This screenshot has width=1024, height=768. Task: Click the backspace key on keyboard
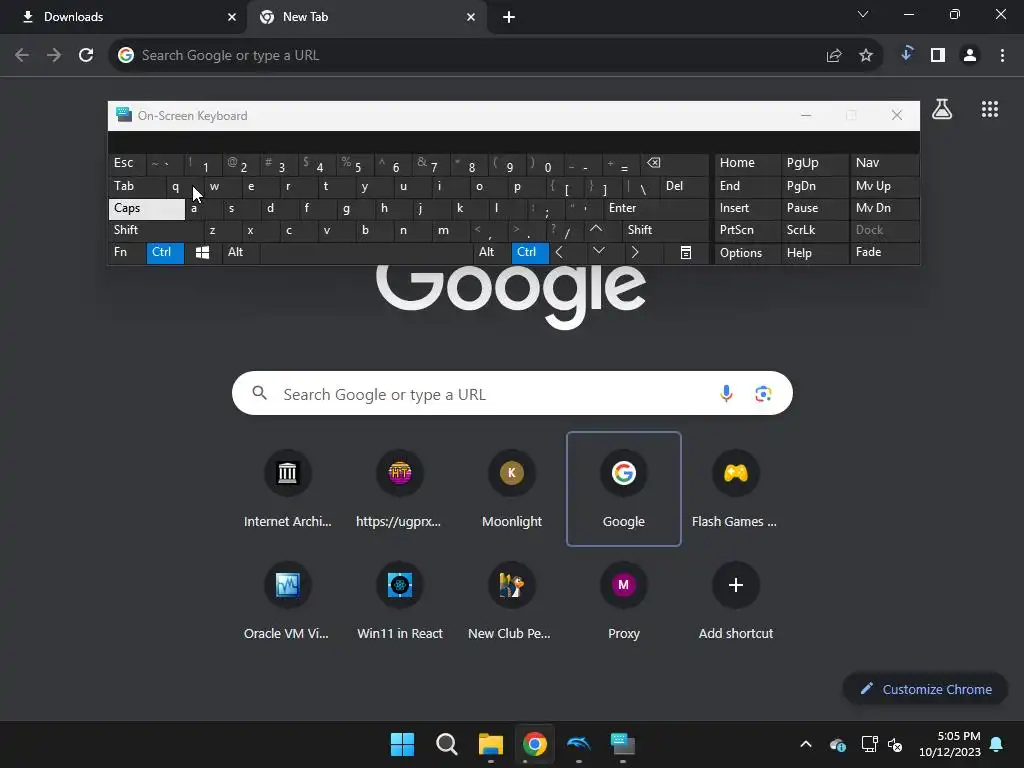675,163
